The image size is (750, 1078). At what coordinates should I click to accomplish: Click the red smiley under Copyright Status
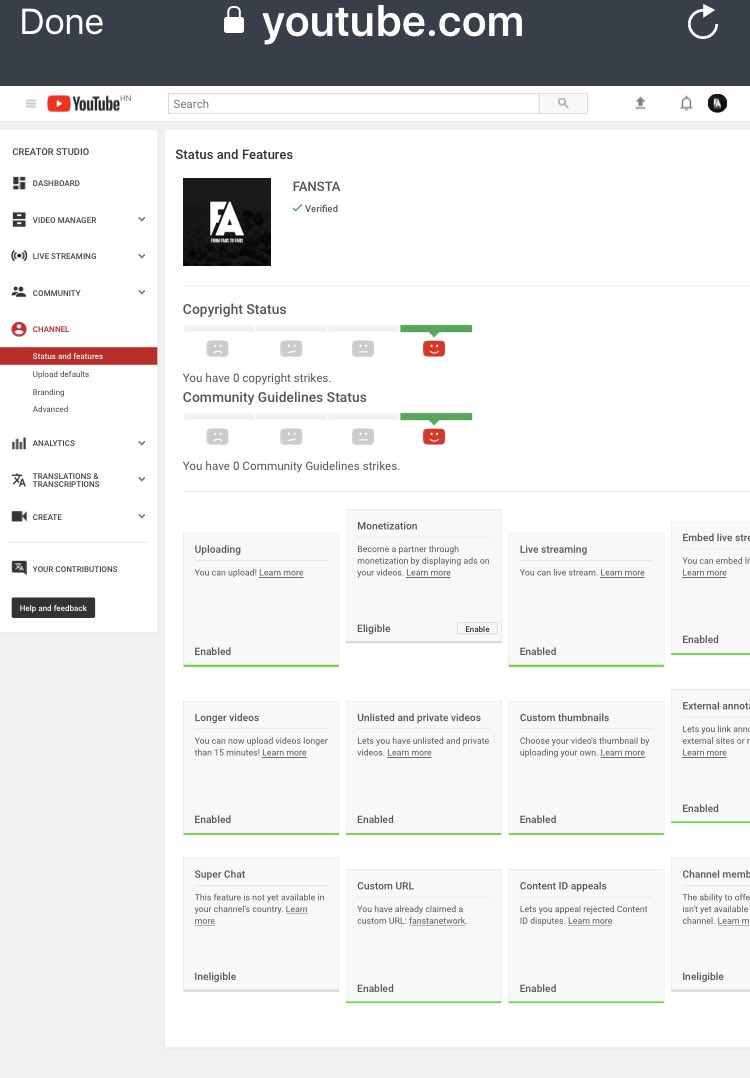click(434, 349)
